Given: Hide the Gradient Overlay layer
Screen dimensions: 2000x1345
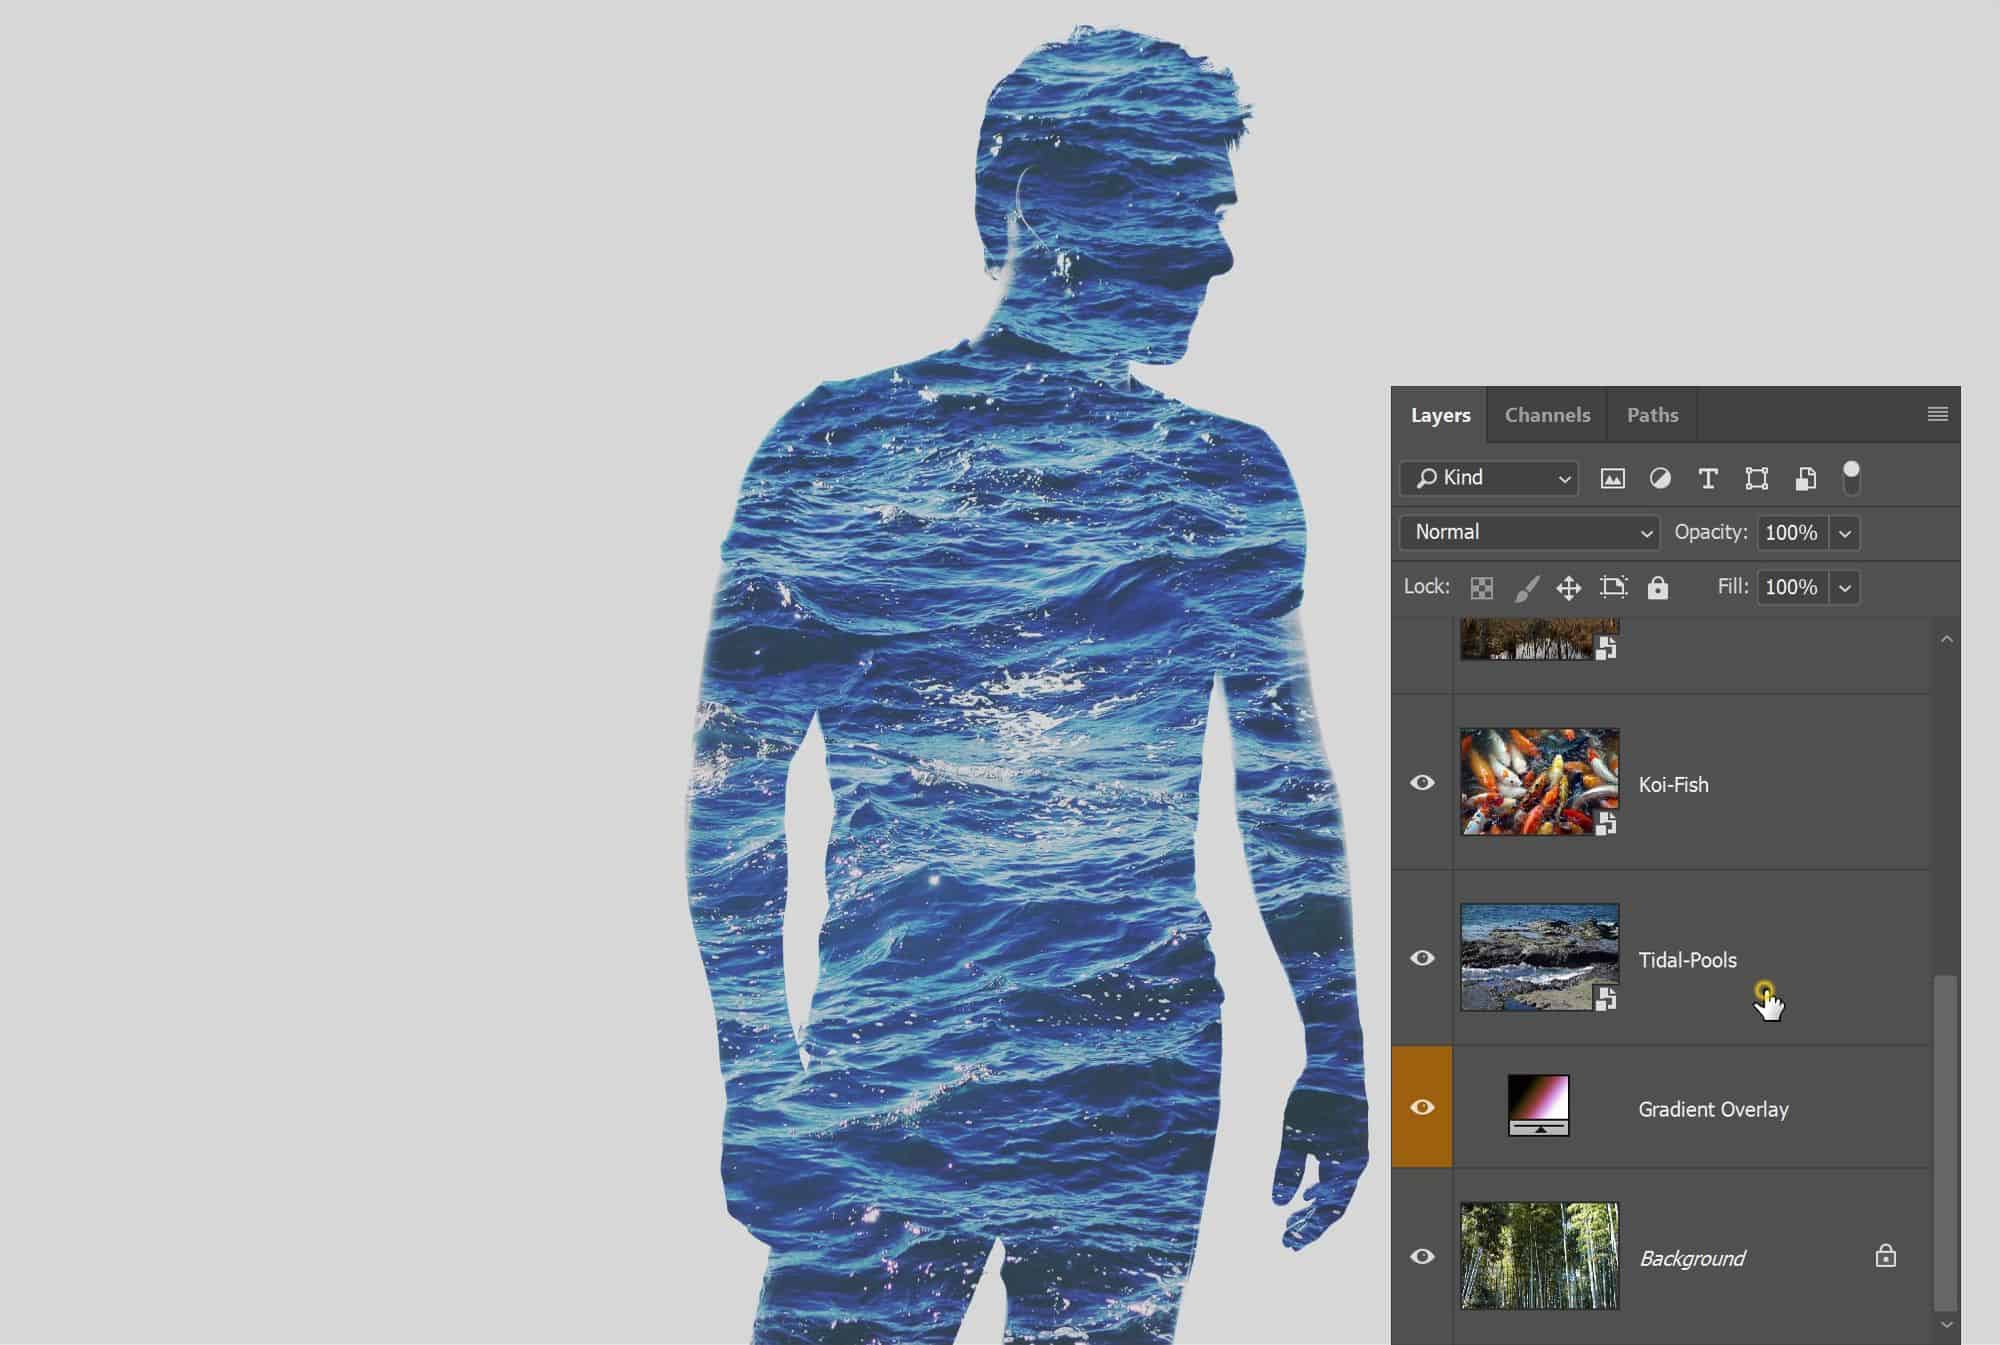Looking at the screenshot, I should 1422,1107.
